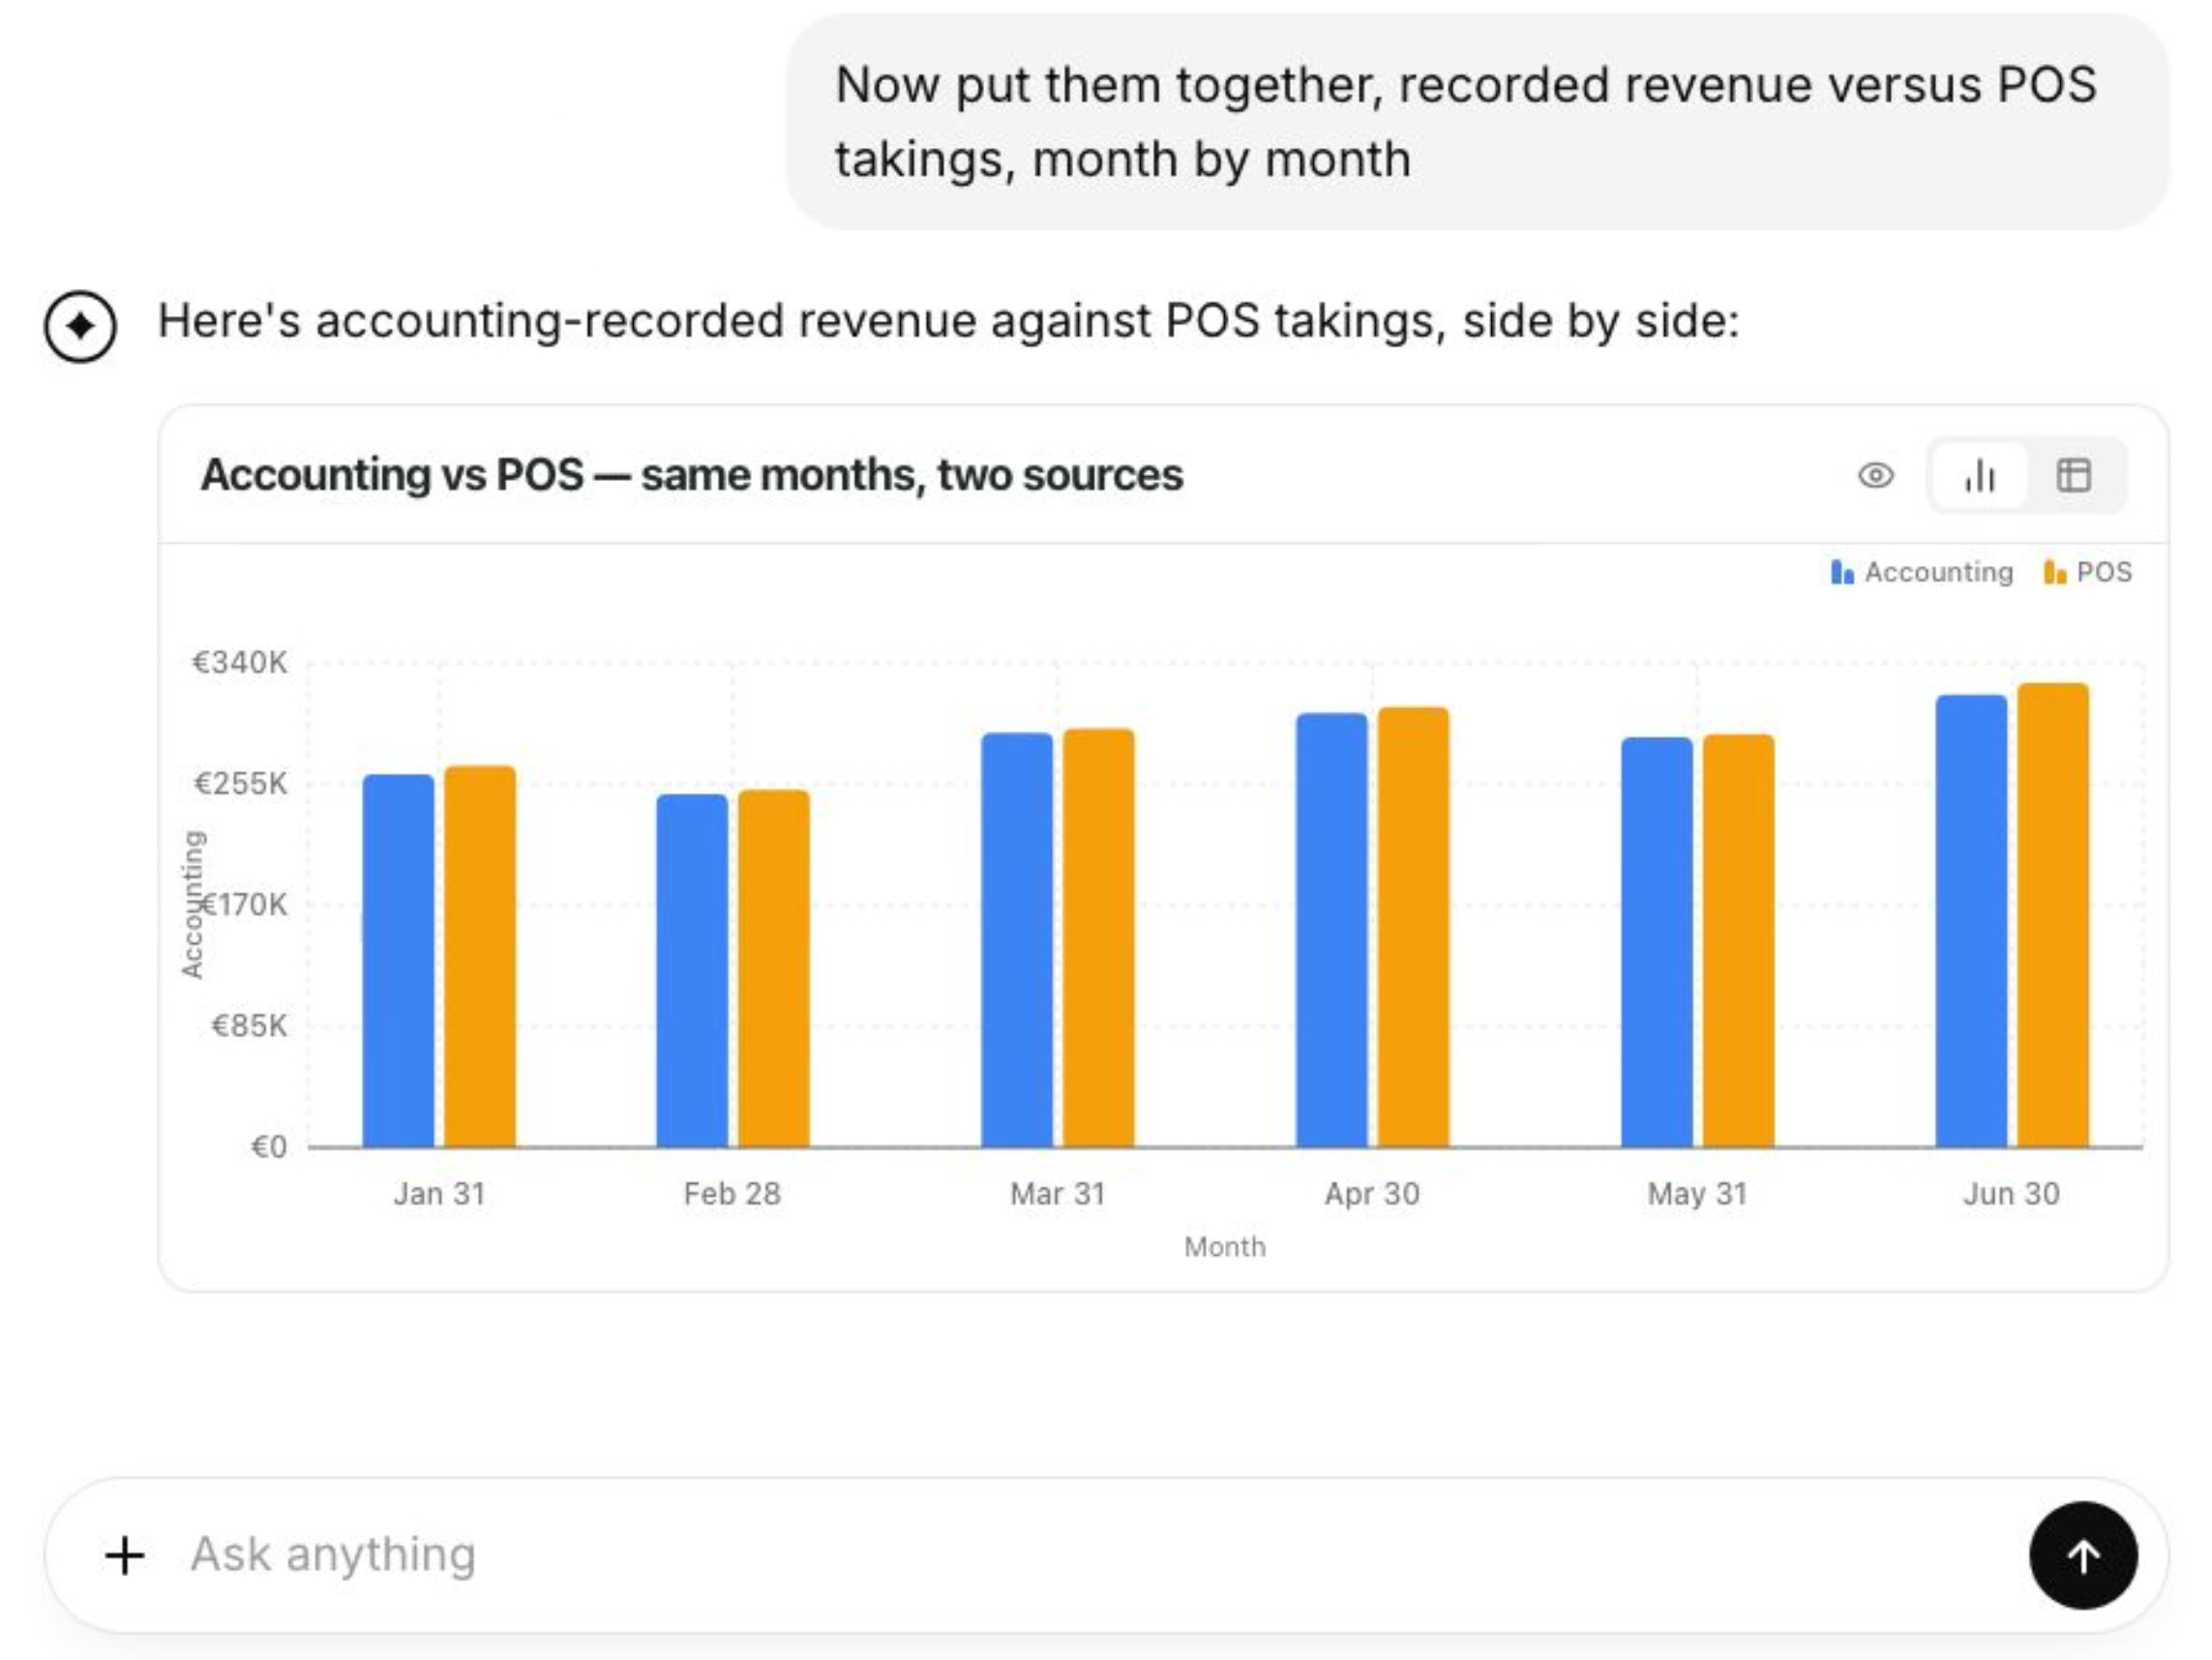The image size is (2212, 1660).
Task: Toggle the Accounting legend entry
Action: 1921,572
